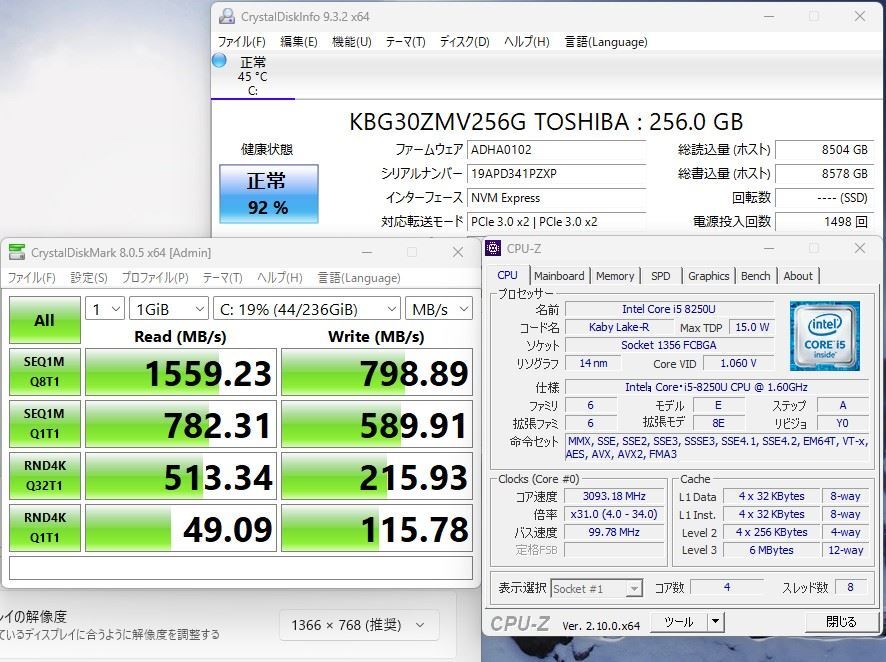The image size is (886, 662).
Task: Click the total host reads 8504 GB
Action: coord(824,150)
